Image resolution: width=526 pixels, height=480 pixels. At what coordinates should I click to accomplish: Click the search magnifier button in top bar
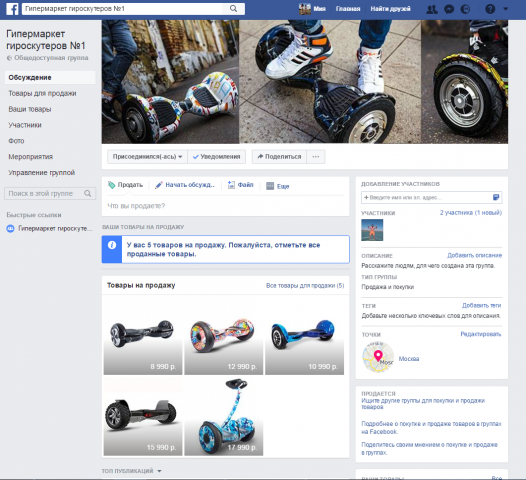point(233,9)
